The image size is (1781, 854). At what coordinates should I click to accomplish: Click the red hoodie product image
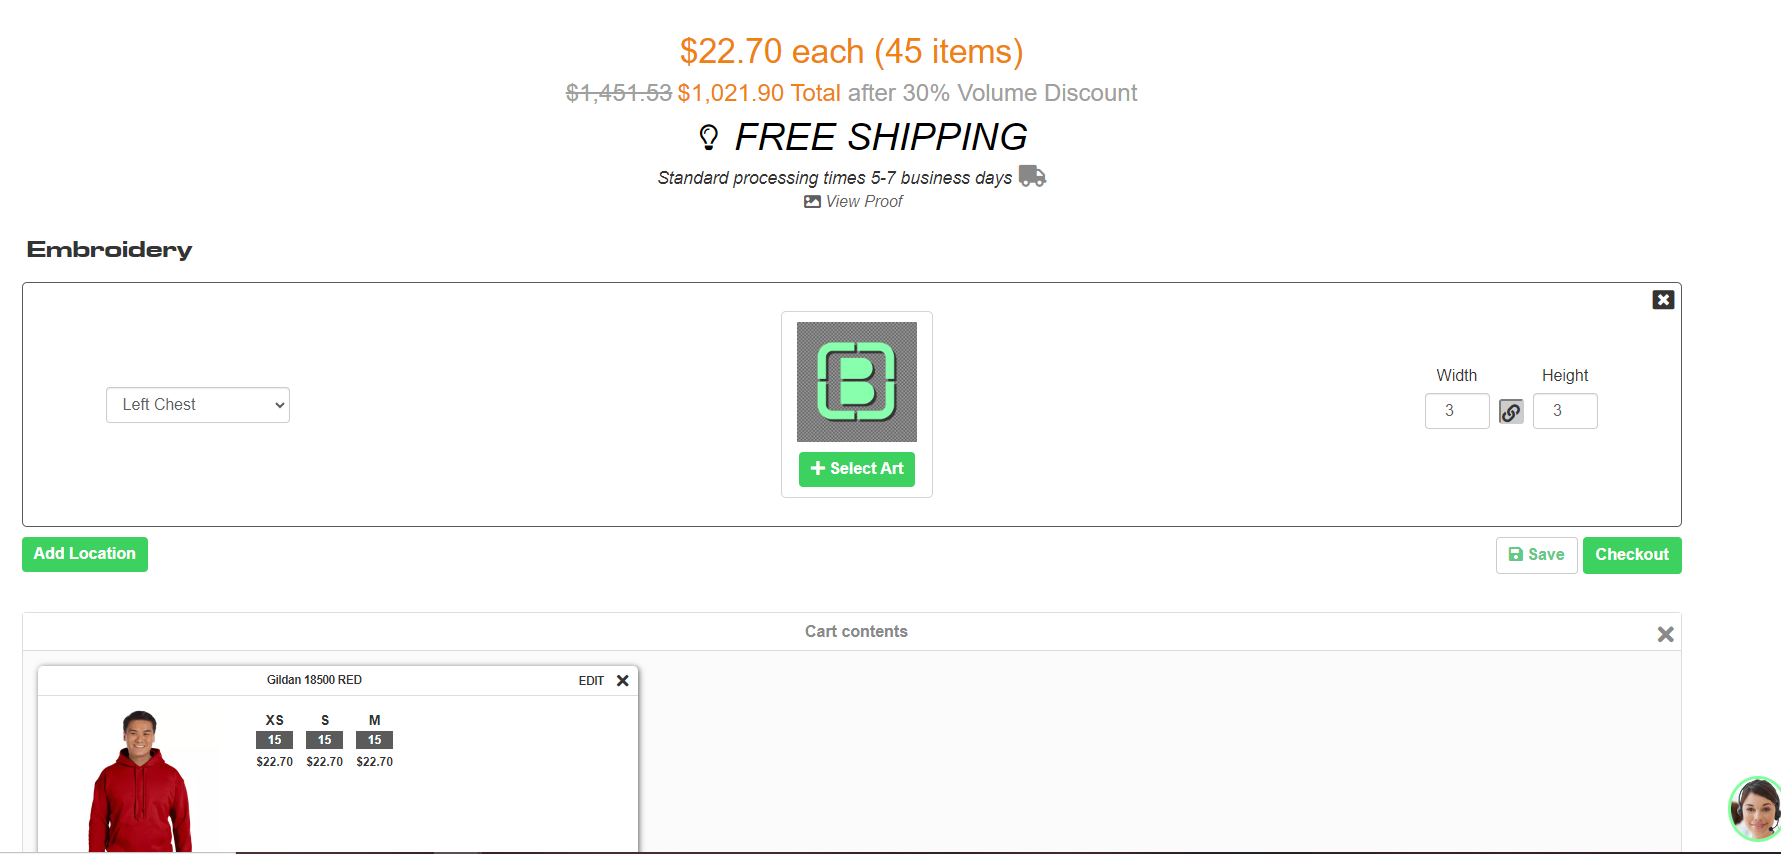click(140, 781)
